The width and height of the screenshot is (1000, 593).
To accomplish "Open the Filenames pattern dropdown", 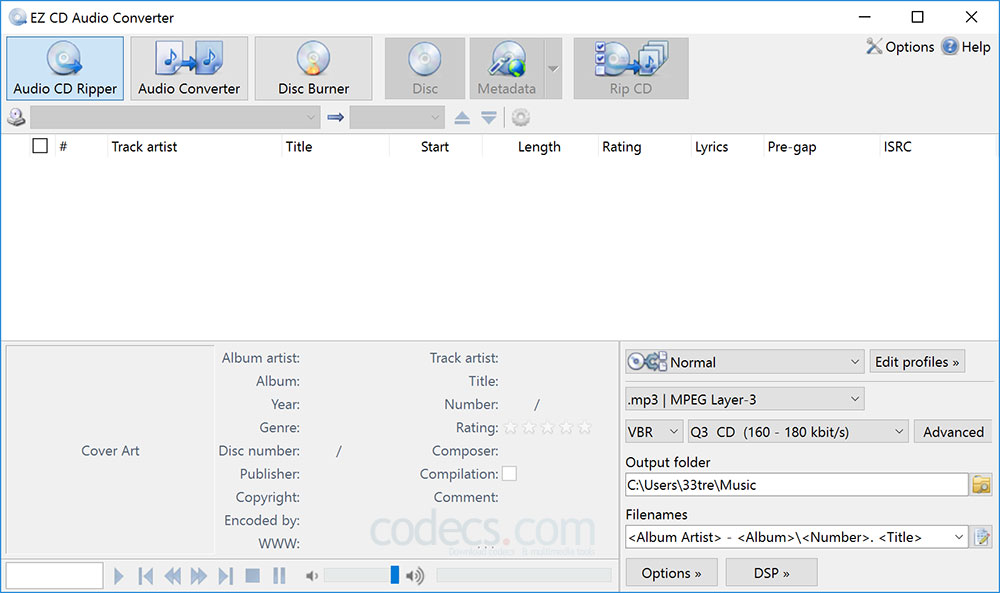I will [797, 537].
